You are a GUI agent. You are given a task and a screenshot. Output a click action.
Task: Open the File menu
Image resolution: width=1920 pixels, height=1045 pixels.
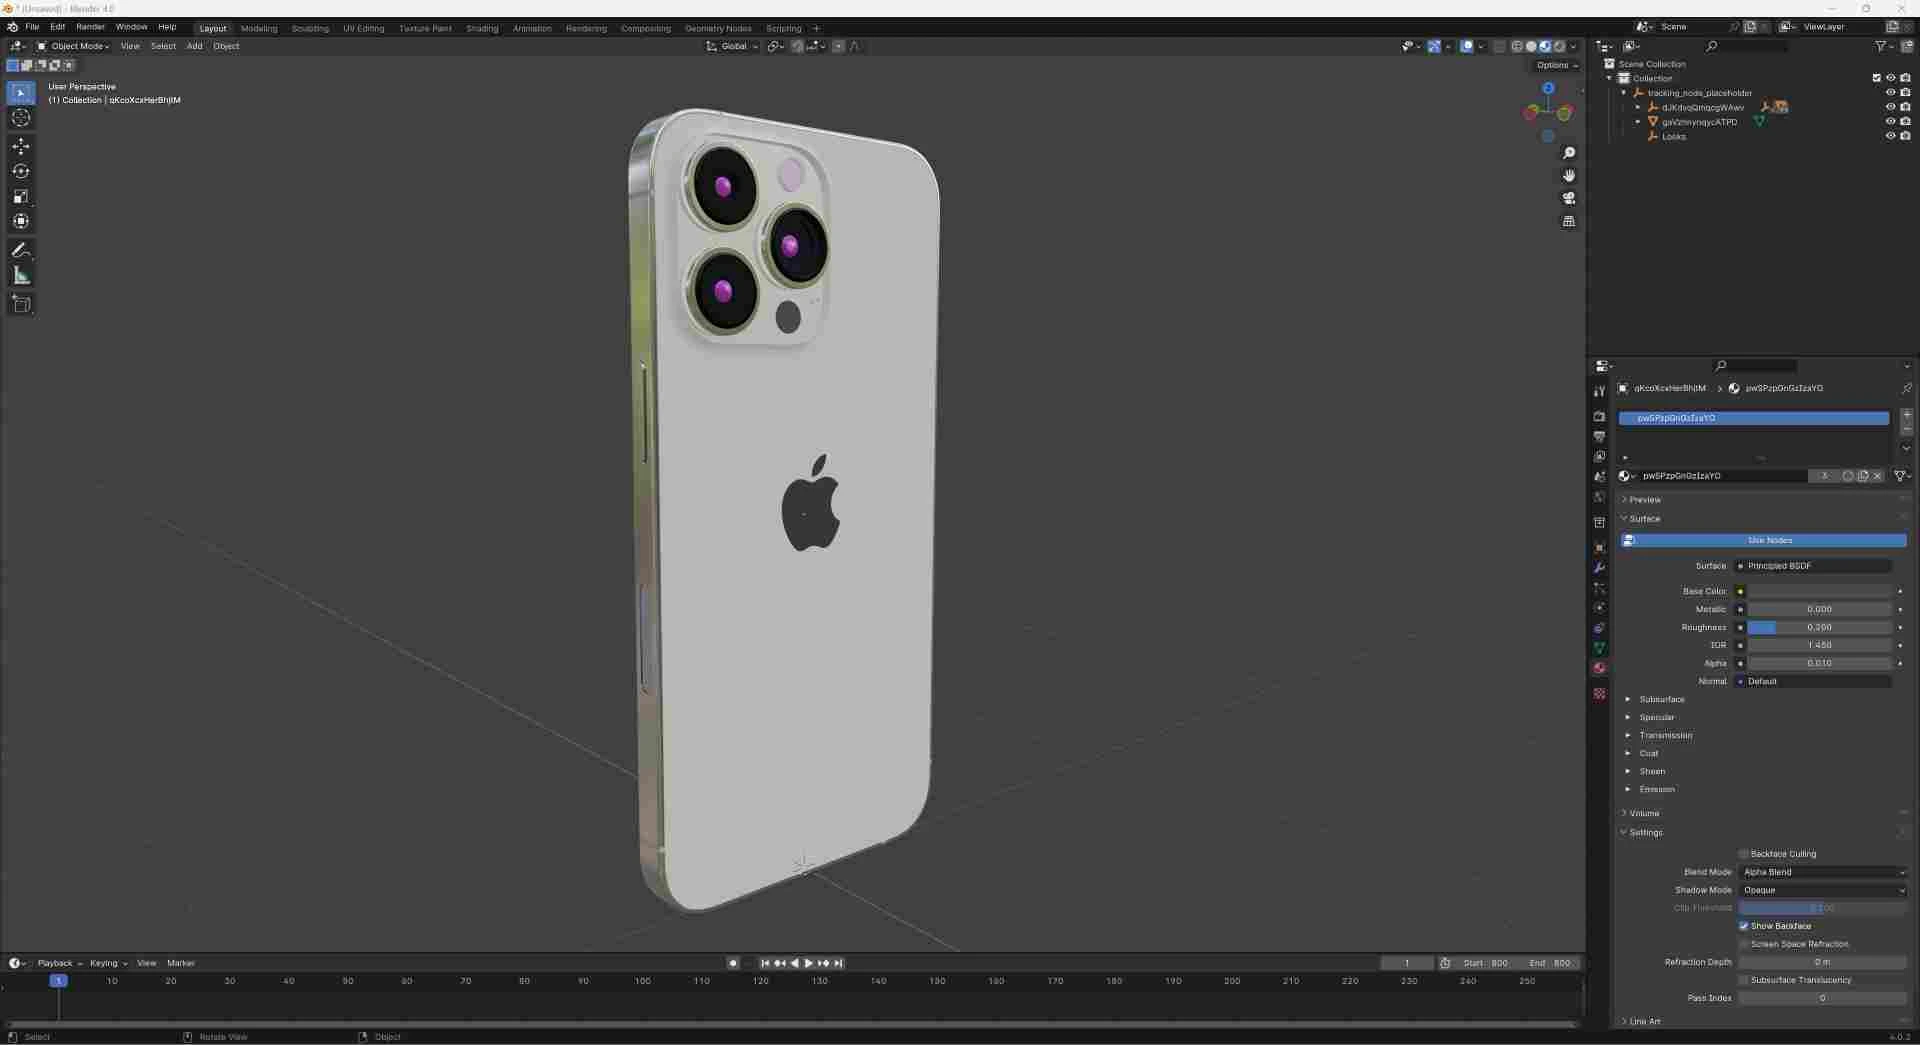[x=32, y=27]
